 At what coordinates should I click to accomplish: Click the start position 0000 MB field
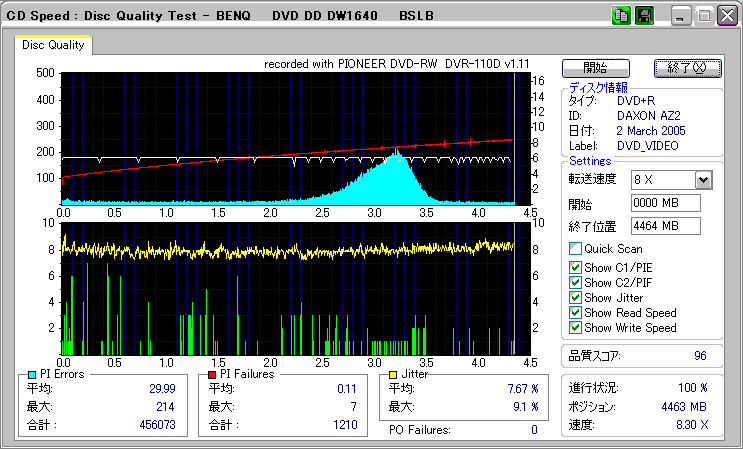coord(666,203)
